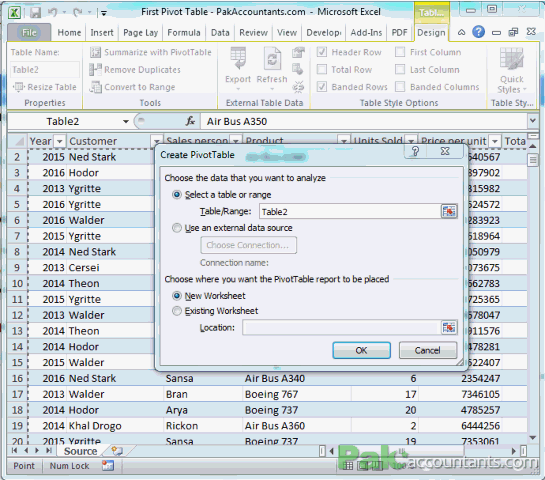The height and width of the screenshot is (480, 545).
Task: Choose the Existing Worksheet radio option
Action: tap(177, 311)
